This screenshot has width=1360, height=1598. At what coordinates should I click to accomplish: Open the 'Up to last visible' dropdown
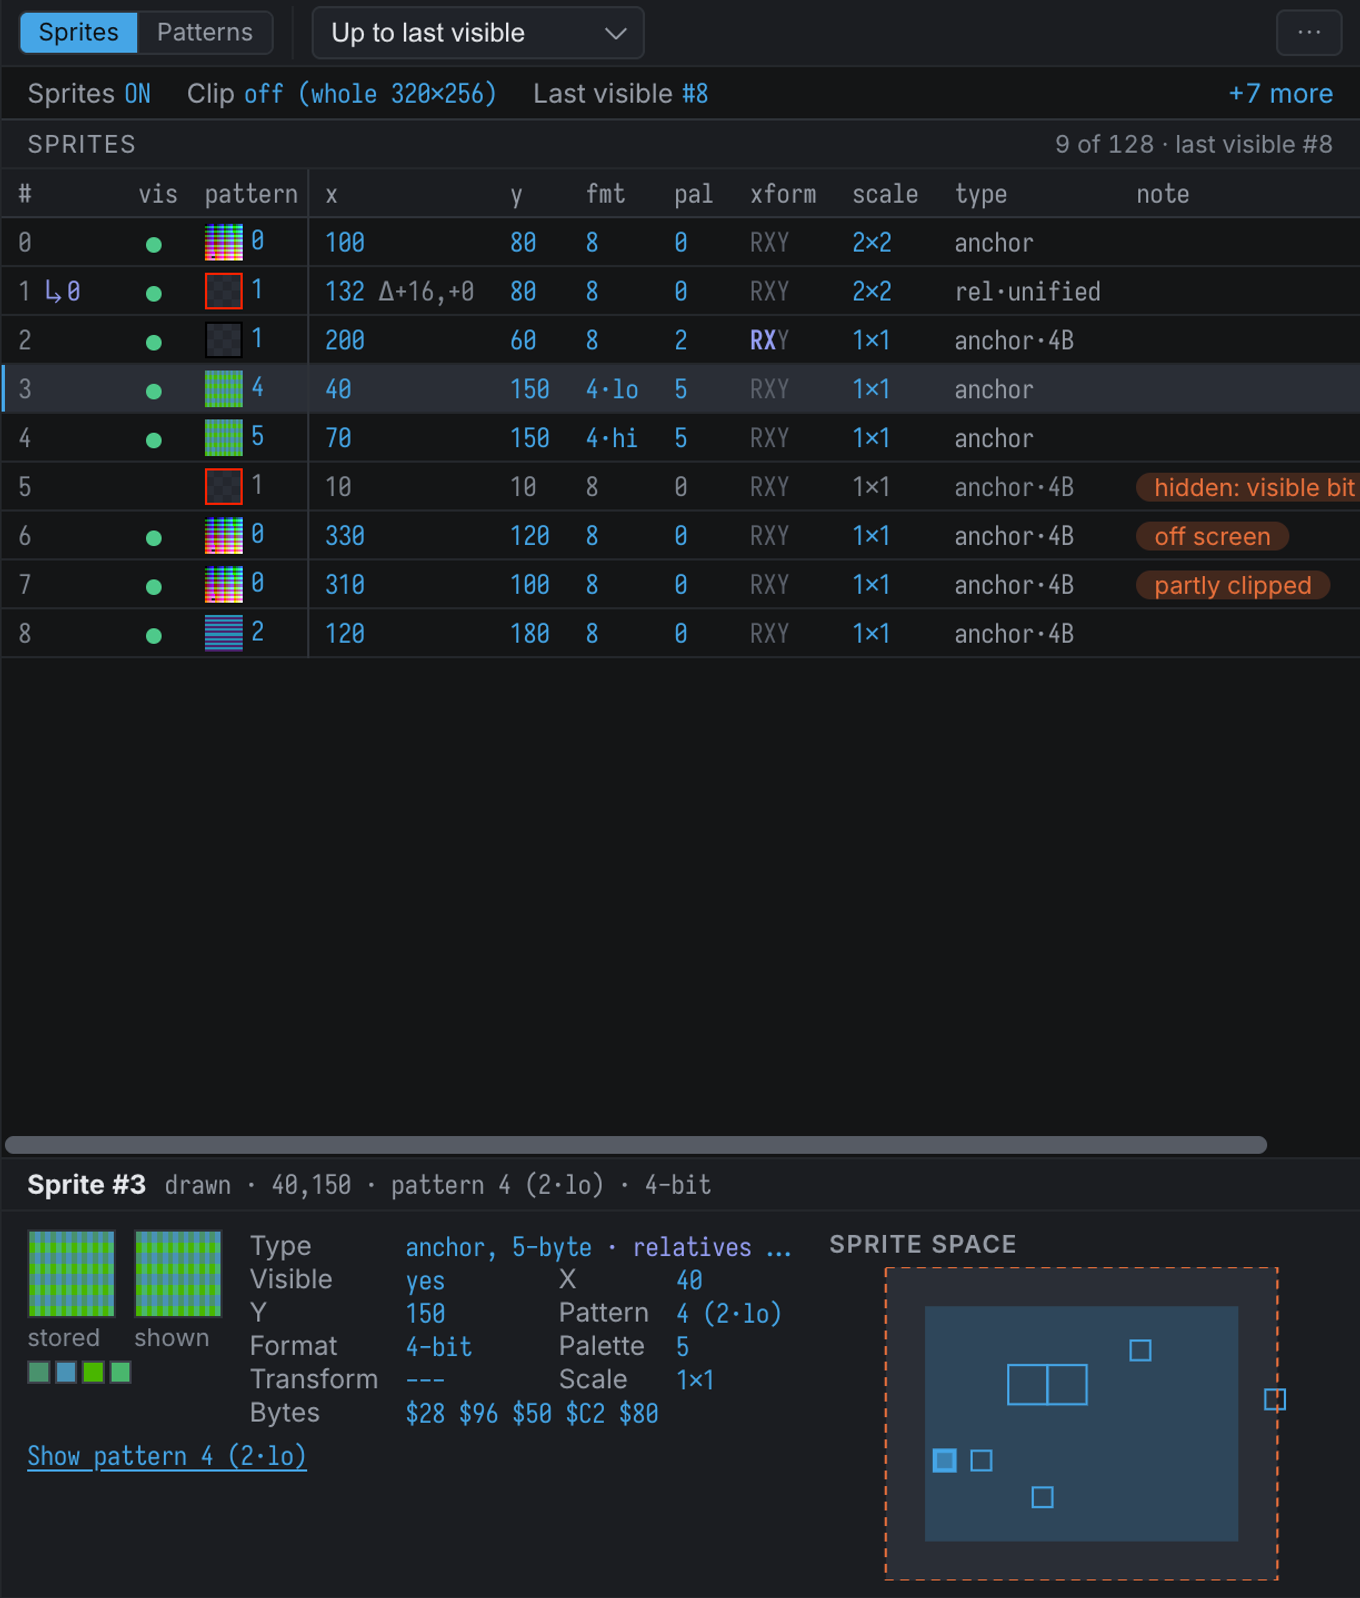pyautogui.click(x=478, y=33)
